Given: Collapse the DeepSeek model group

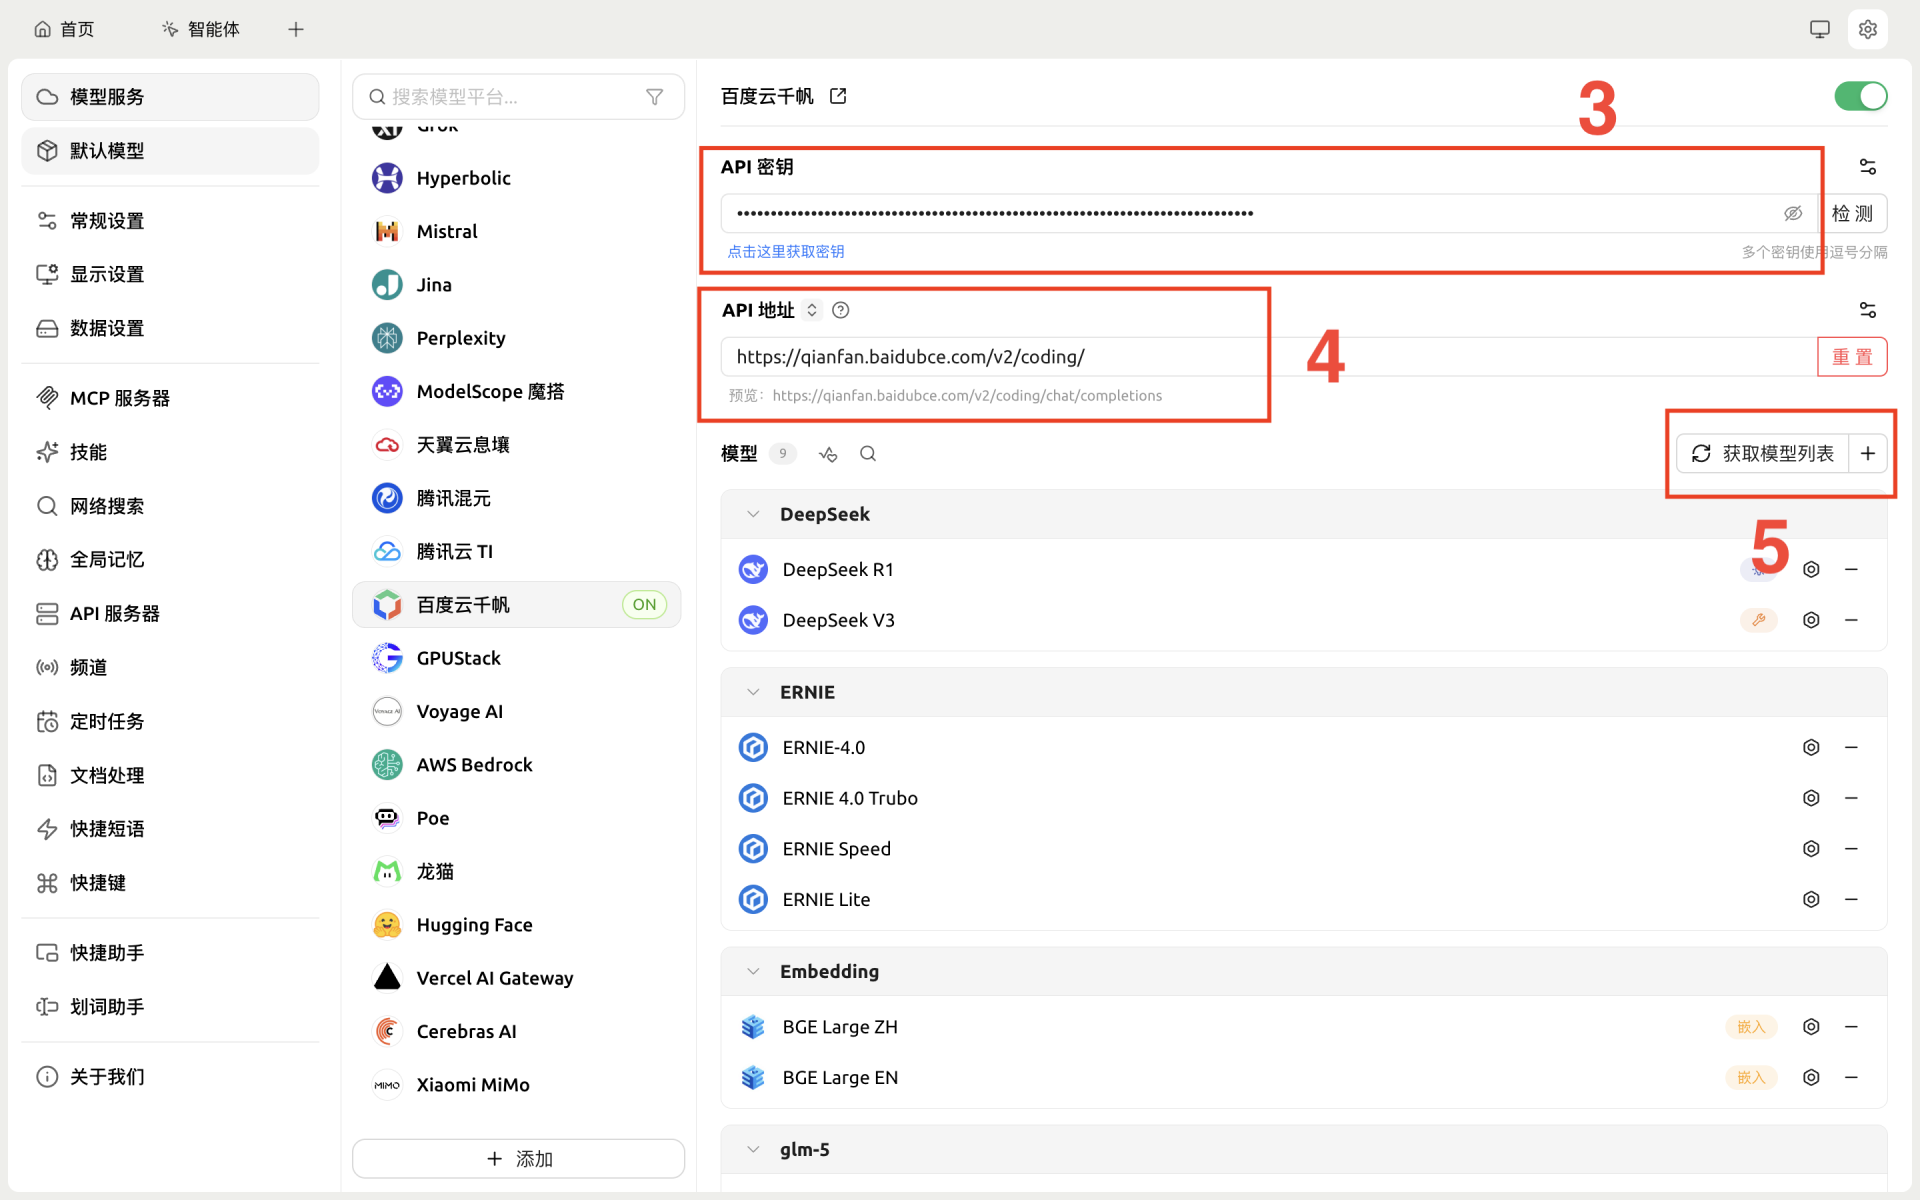Looking at the screenshot, I should (753, 514).
